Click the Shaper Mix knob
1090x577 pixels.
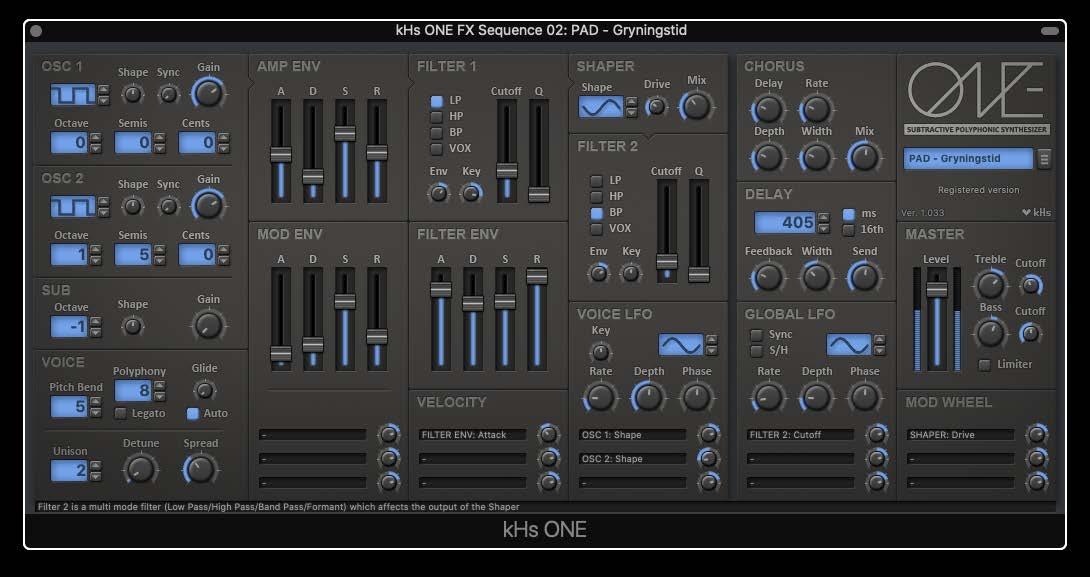[x=696, y=106]
